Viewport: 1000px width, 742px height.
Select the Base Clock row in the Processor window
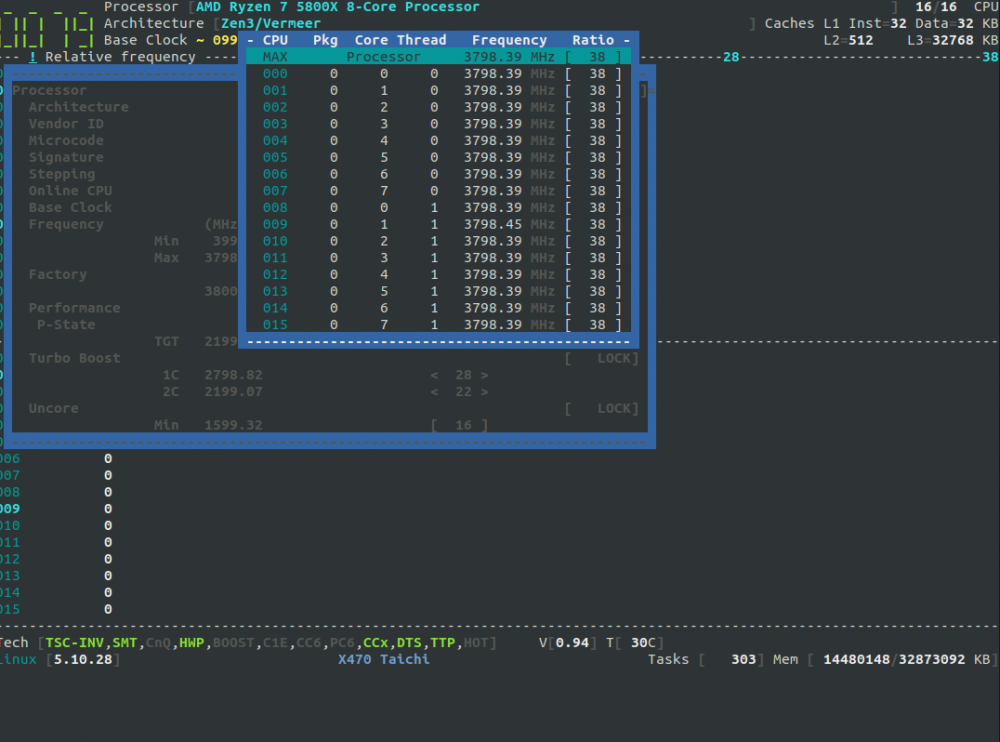[70, 207]
